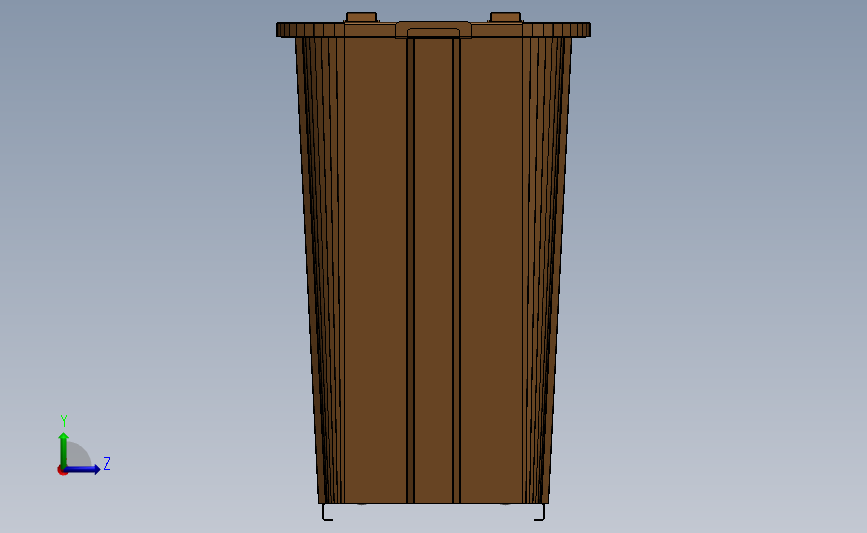Click the green Y axis arrow of the triad

(64, 451)
